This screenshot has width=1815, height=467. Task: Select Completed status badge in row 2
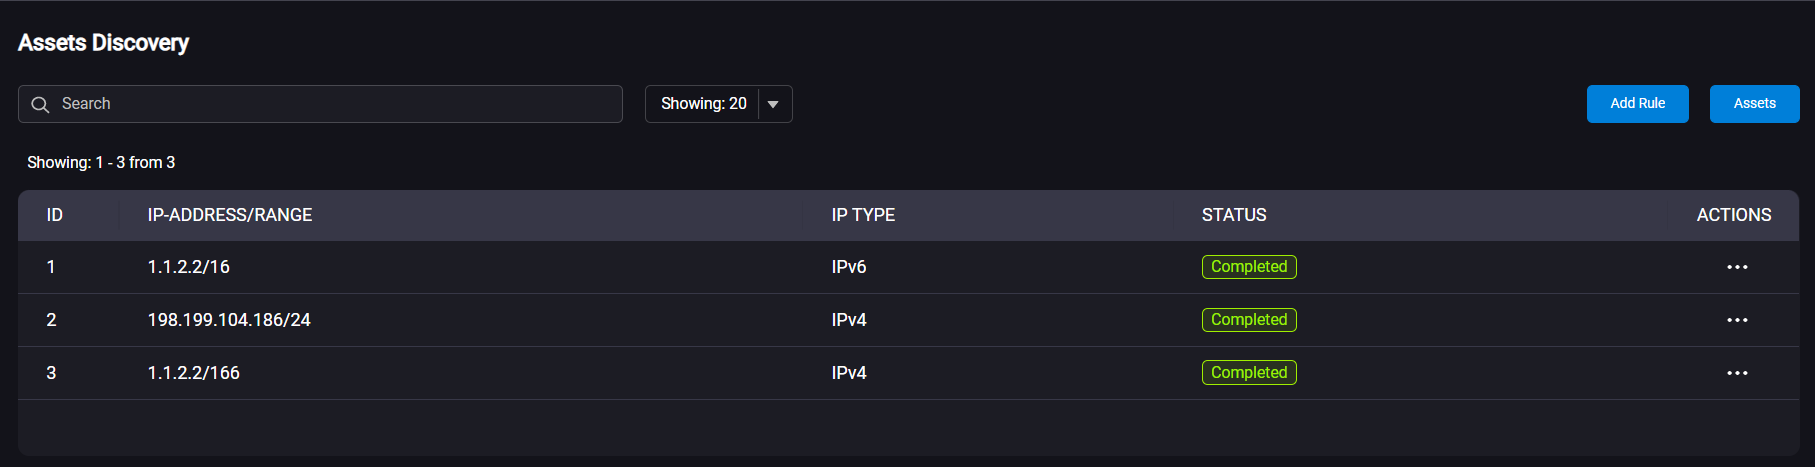[x=1249, y=320]
